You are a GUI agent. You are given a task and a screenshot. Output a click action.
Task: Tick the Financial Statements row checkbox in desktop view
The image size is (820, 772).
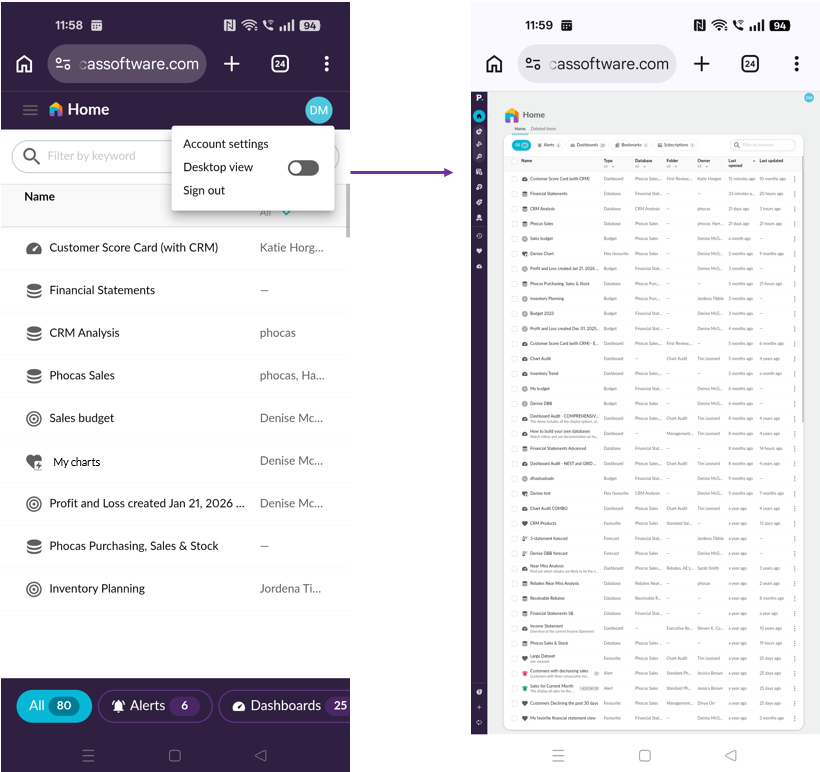click(x=515, y=194)
